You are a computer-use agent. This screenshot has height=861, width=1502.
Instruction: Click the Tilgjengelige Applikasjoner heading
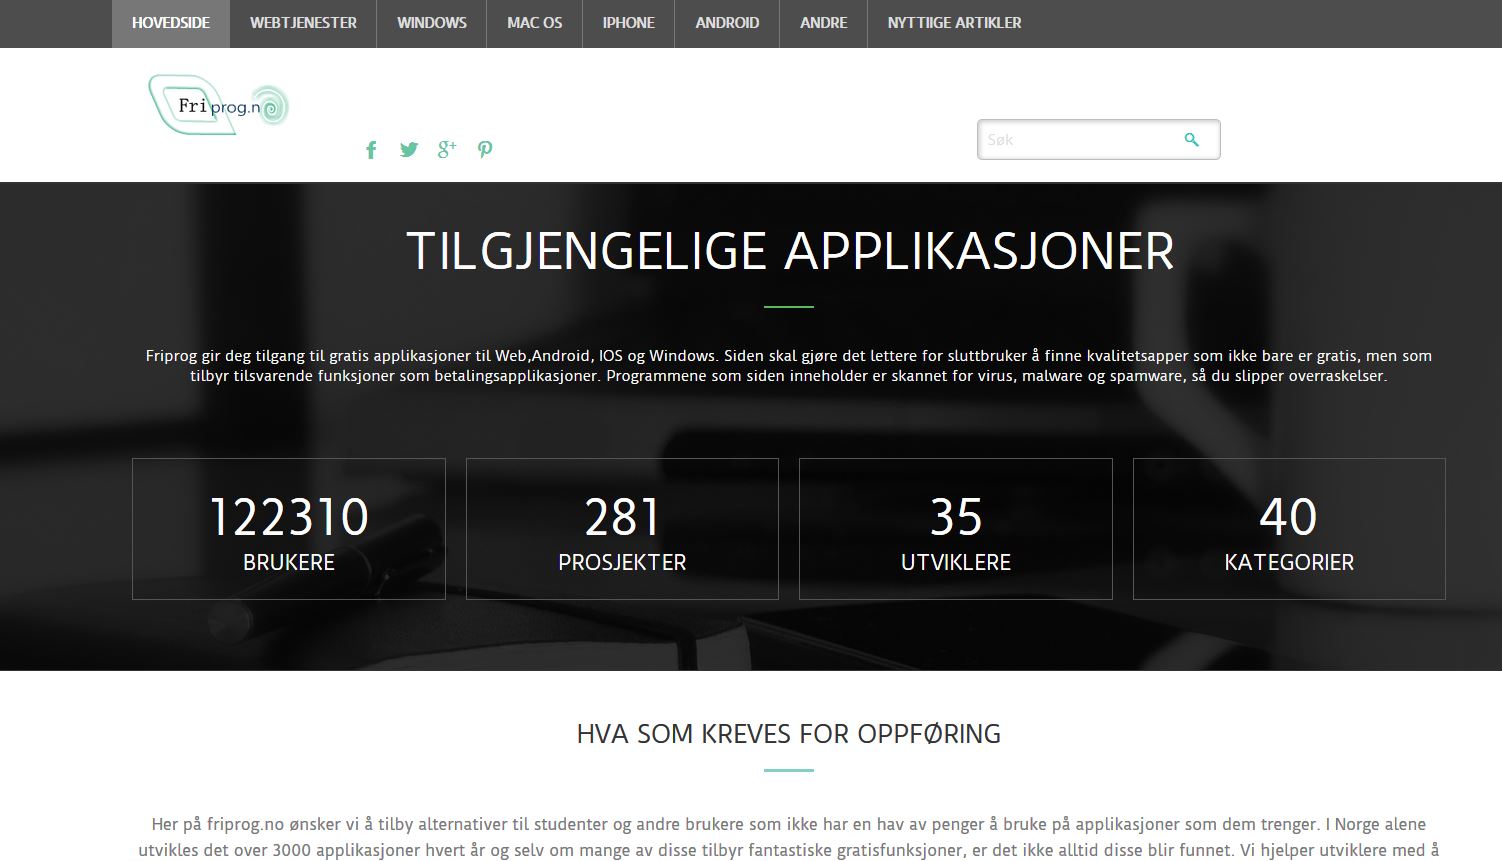click(790, 251)
